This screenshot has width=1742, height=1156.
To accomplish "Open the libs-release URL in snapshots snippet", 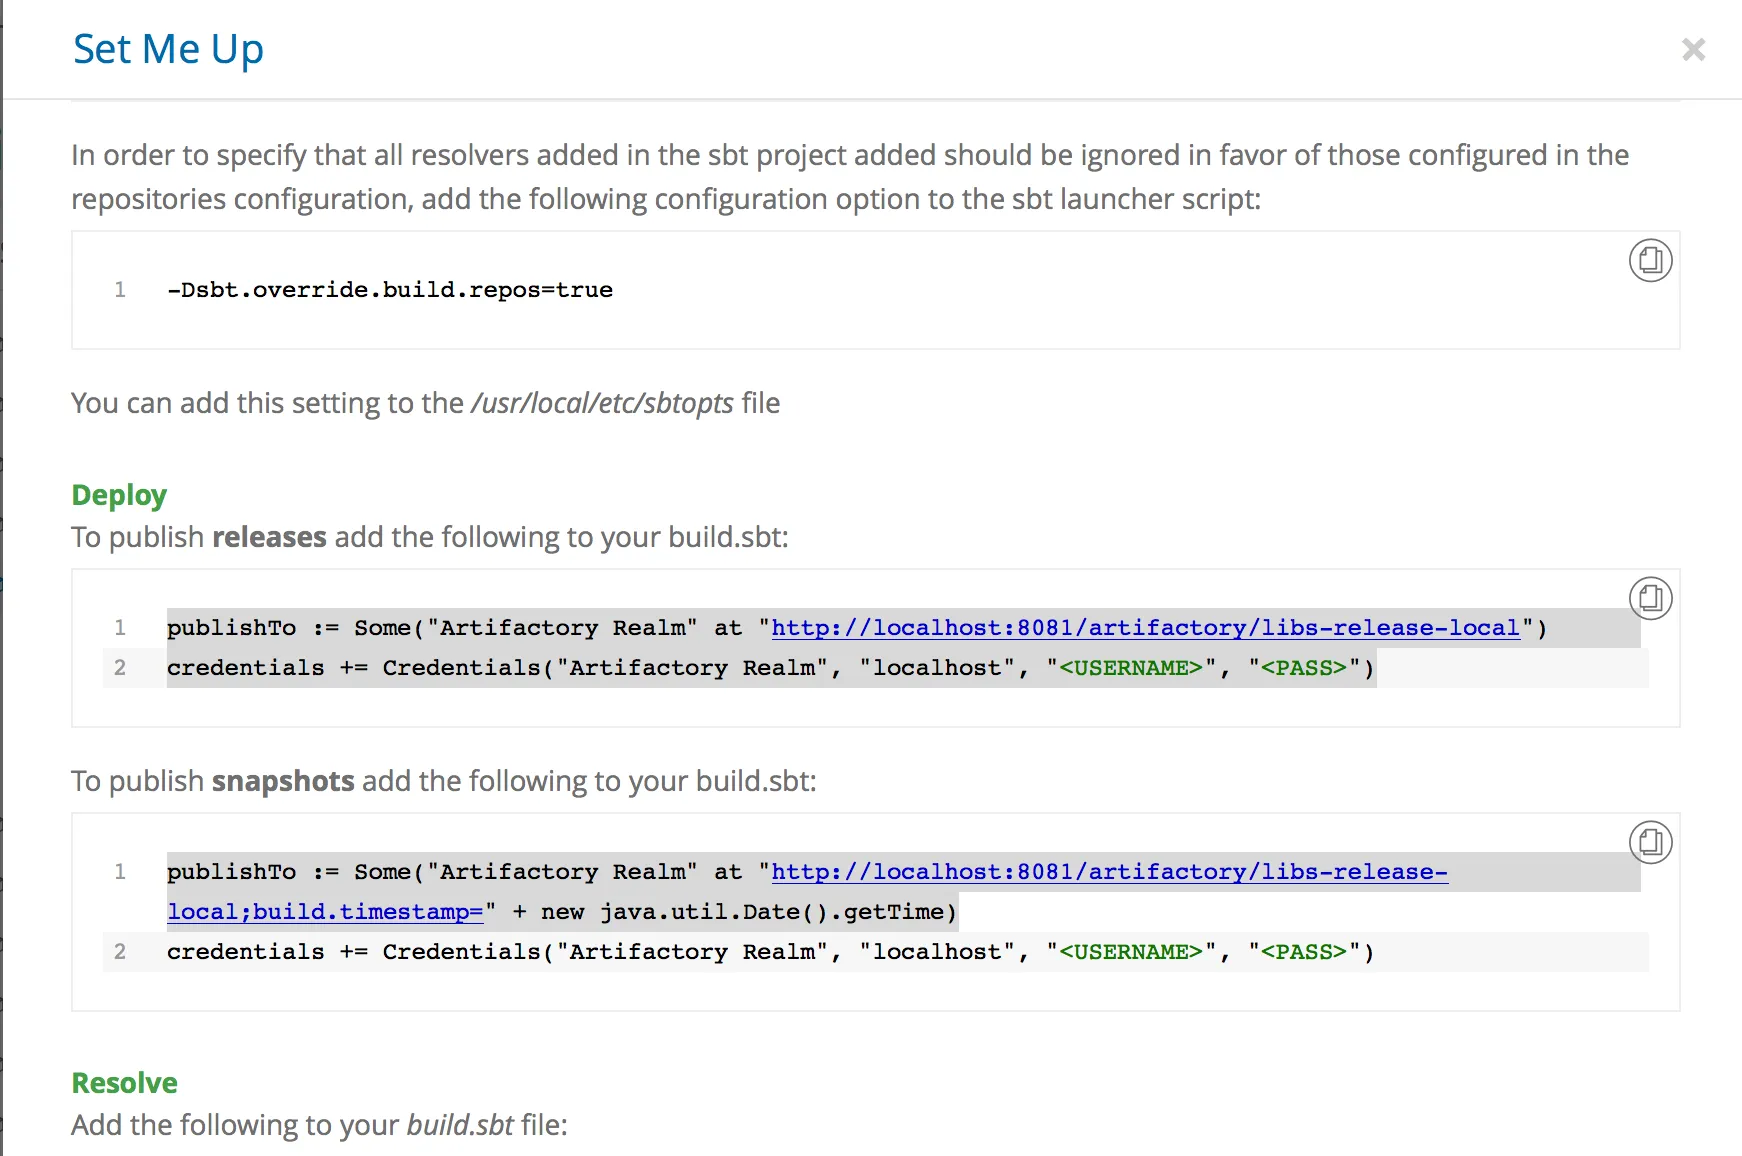I will point(1109,872).
